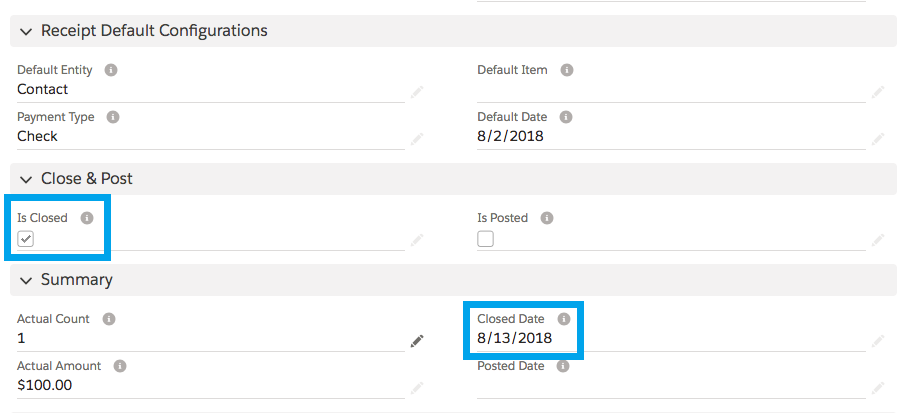Click info icon next to Is Posted
The width and height of the screenshot is (903, 413).
pyautogui.click(x=548, y=217)
